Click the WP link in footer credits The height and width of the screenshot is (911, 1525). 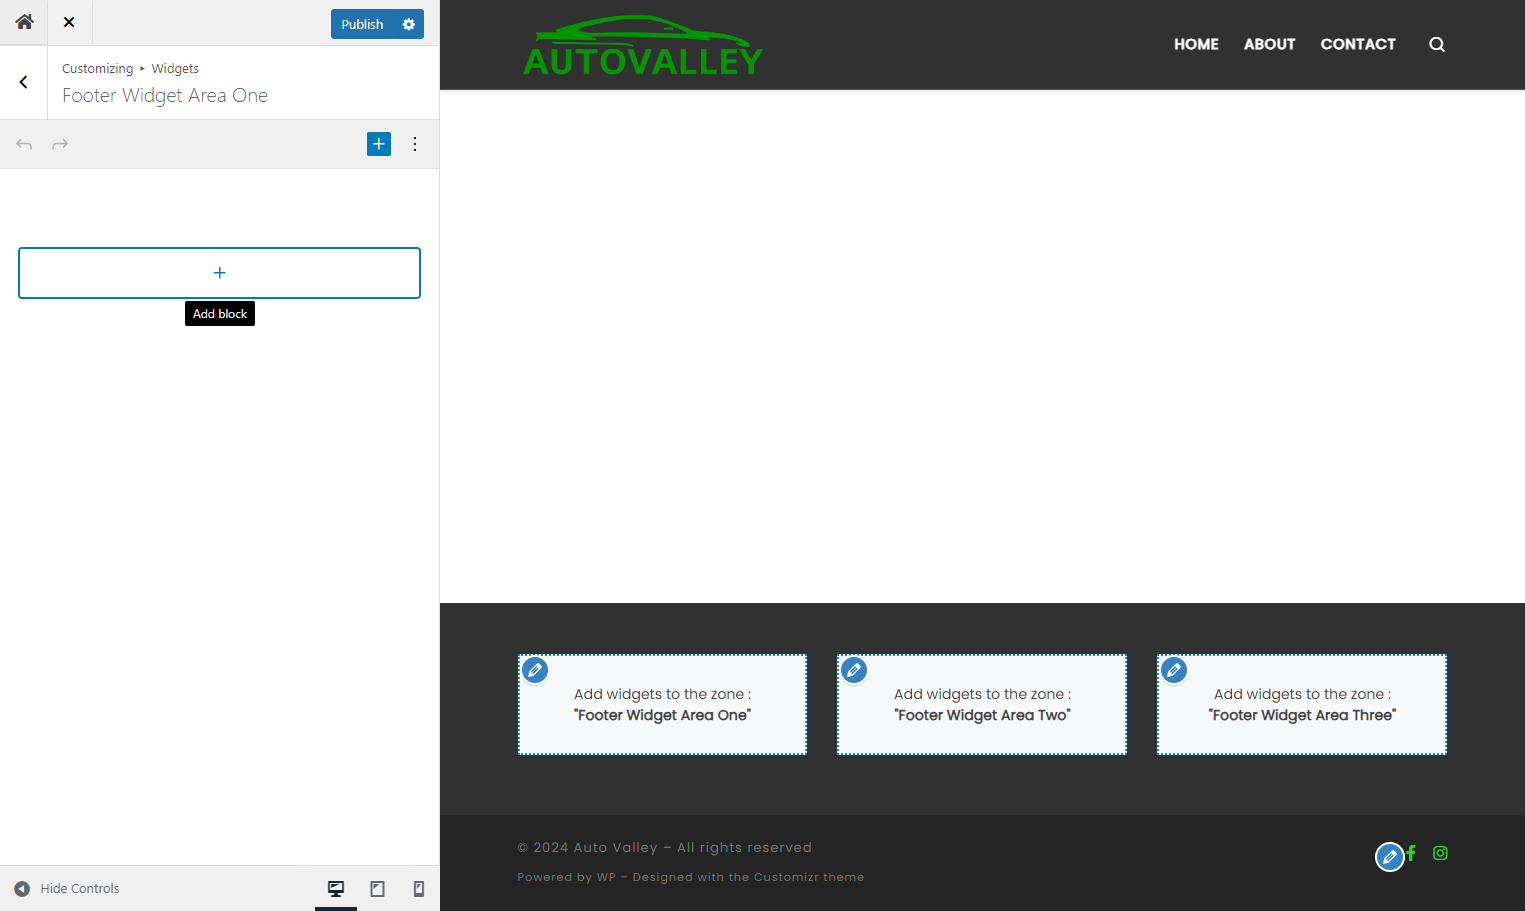click(x=606, y=877)
